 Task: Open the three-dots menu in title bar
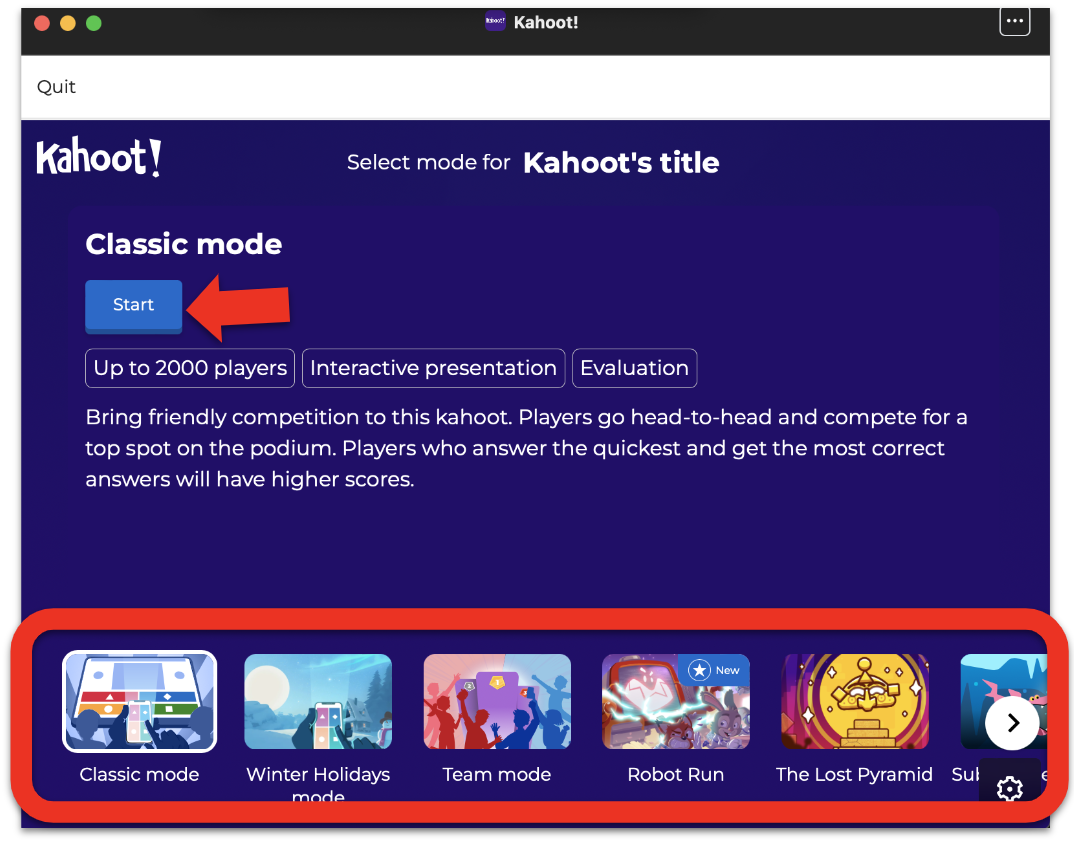[x=1014, y=22]
